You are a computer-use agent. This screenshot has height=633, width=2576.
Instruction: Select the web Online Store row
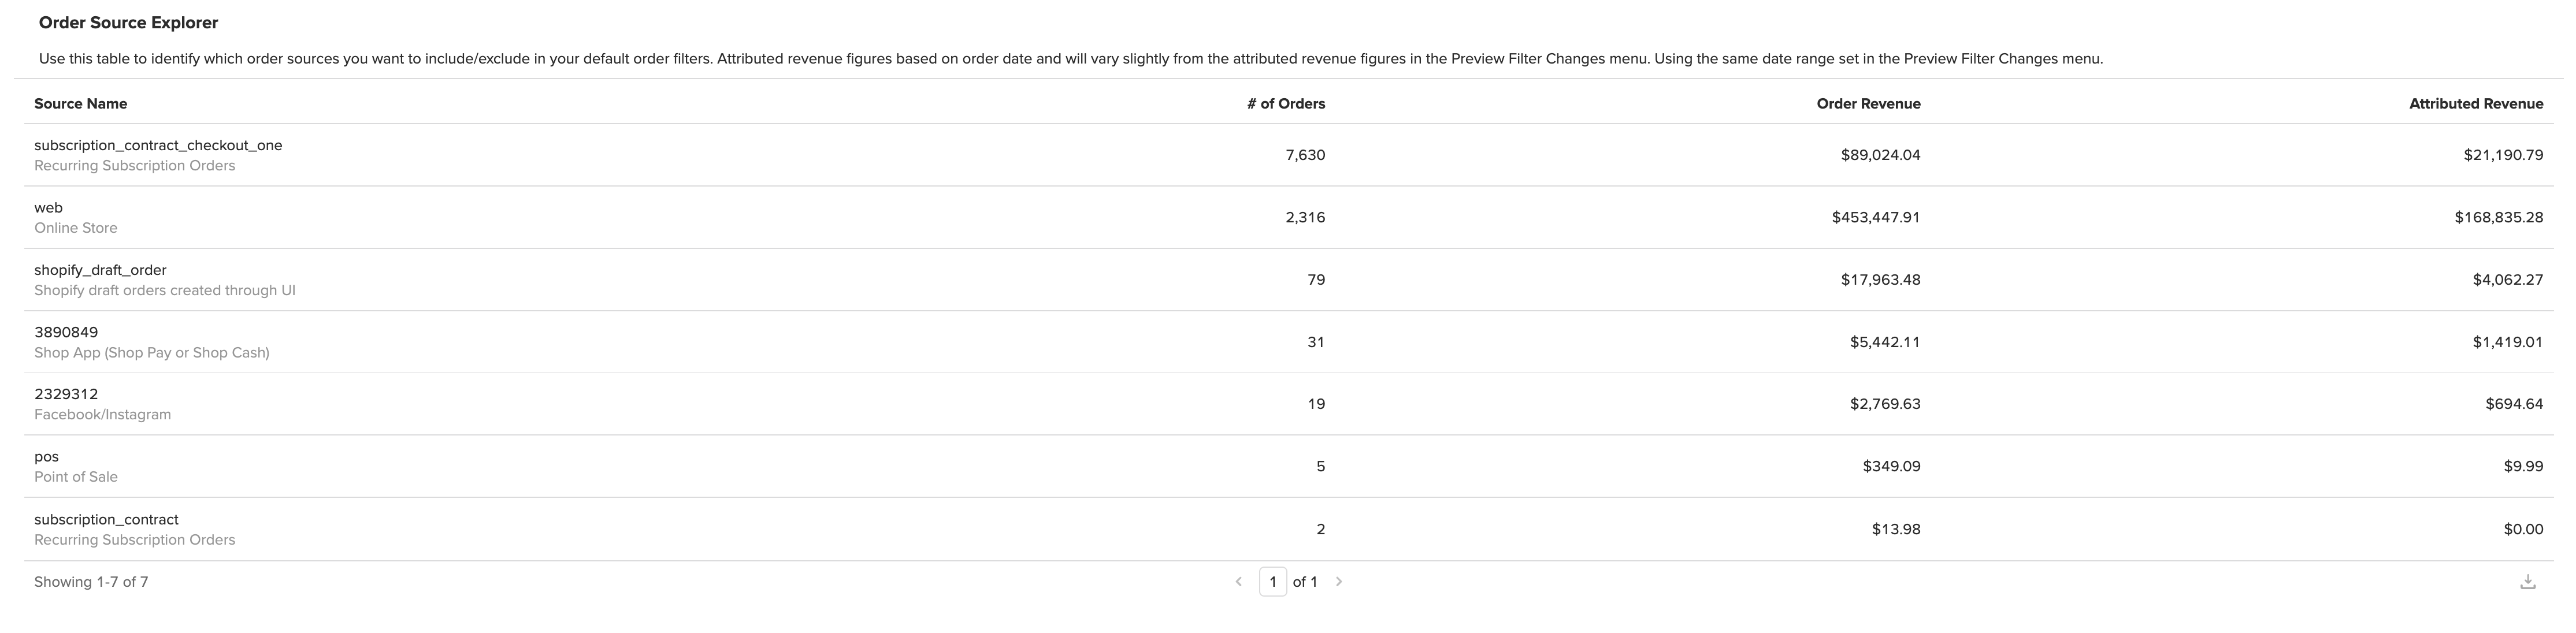(1288, 217)
